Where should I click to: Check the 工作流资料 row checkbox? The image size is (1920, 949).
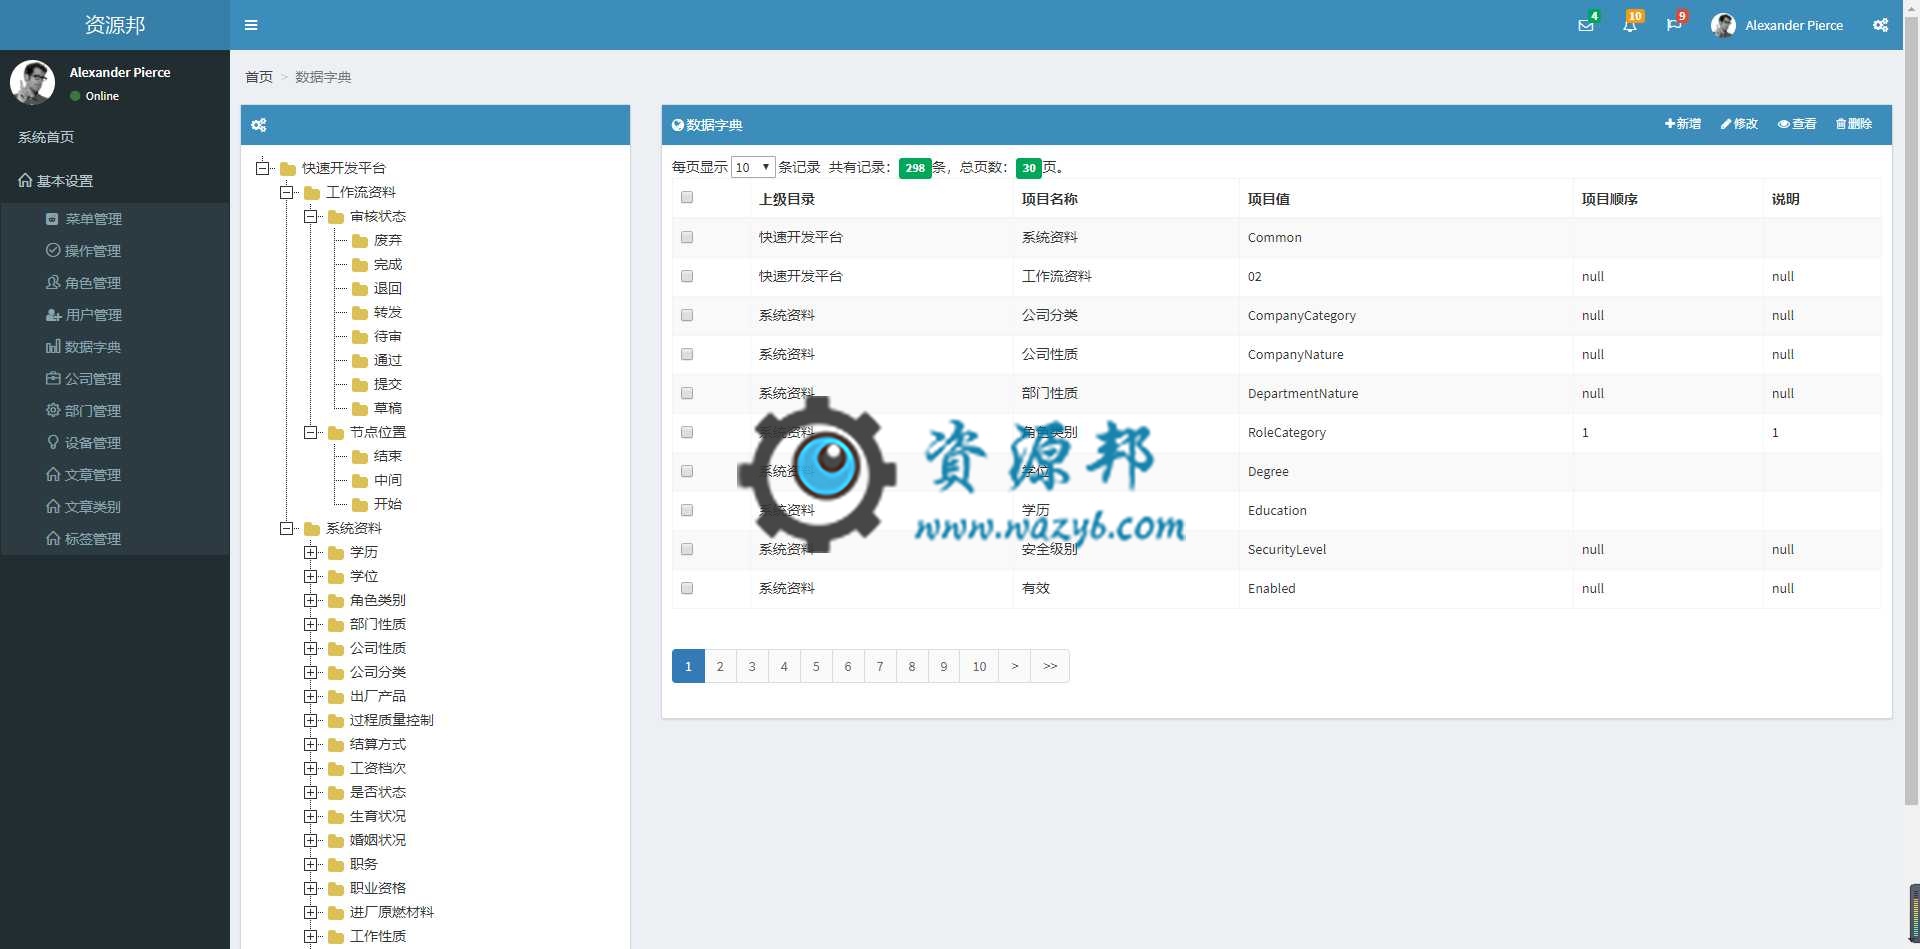click(687, 276)
